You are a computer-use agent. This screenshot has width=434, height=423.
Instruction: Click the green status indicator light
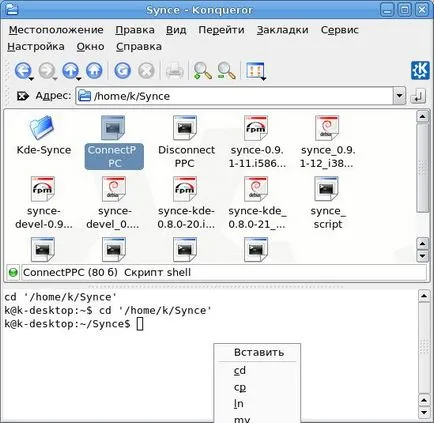(x=13, y=273)
